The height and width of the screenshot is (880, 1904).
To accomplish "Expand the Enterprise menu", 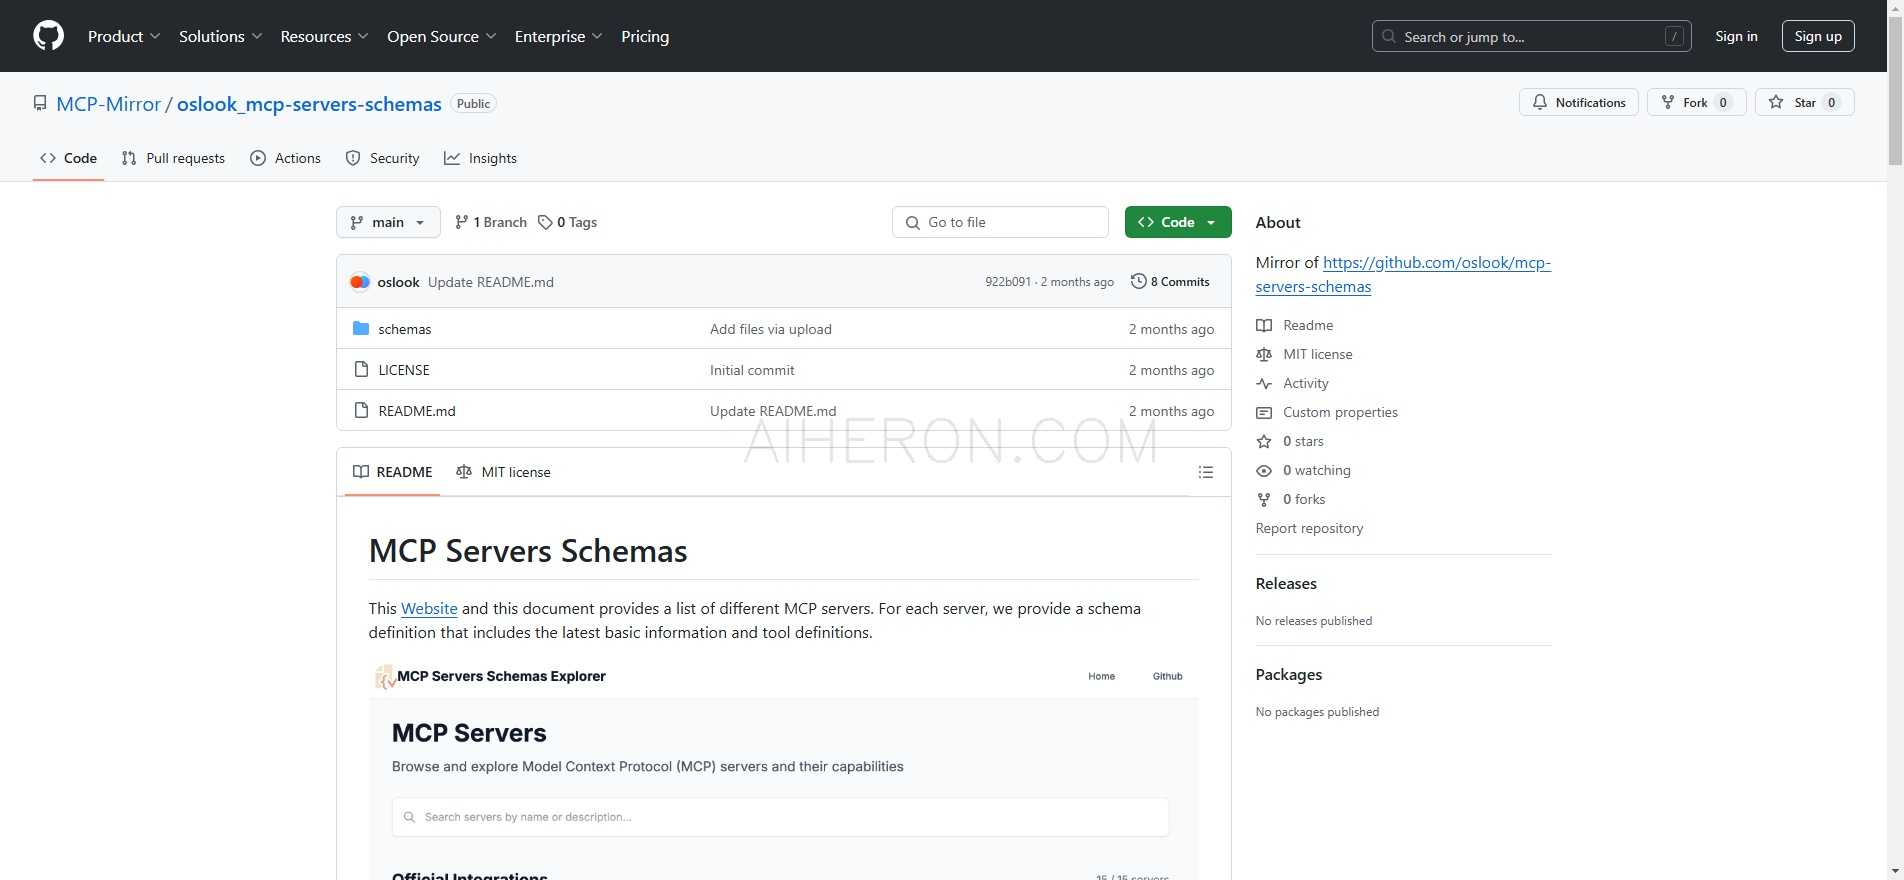I will click(558, 36).
